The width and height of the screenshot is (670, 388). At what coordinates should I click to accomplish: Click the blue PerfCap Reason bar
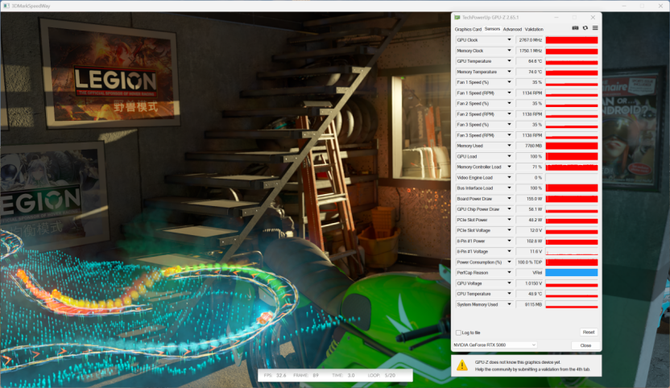(572, 273)
